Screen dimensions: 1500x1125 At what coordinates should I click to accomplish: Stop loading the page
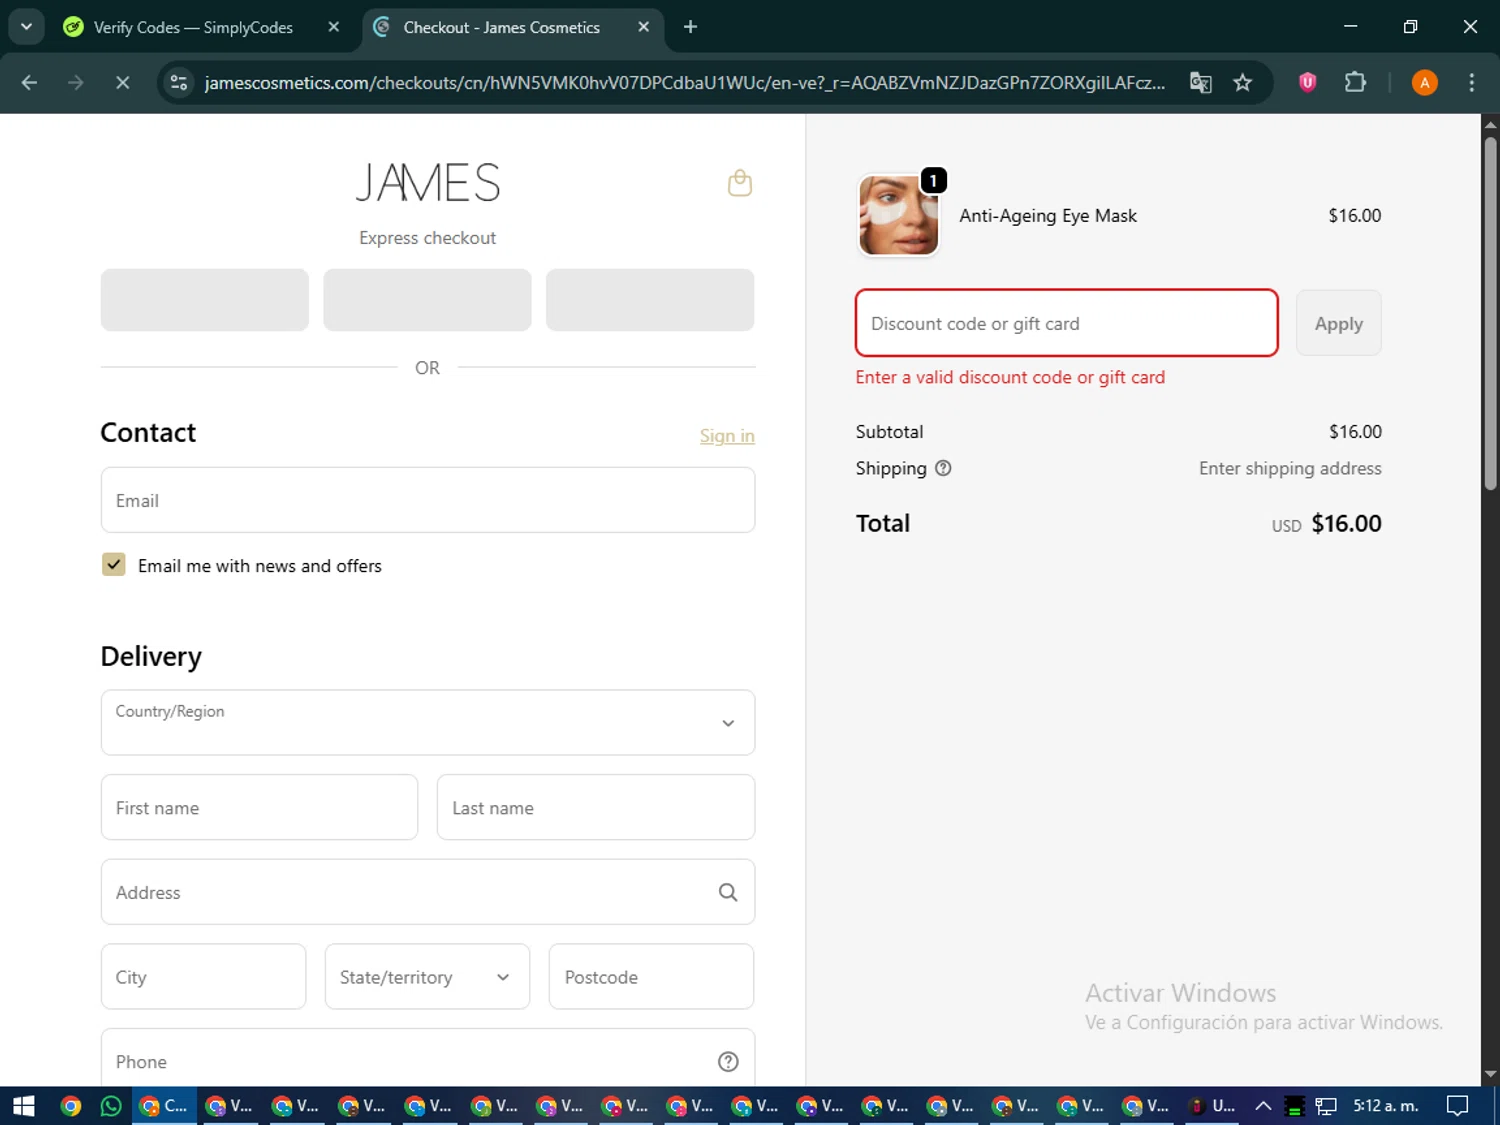click(122, 83)
